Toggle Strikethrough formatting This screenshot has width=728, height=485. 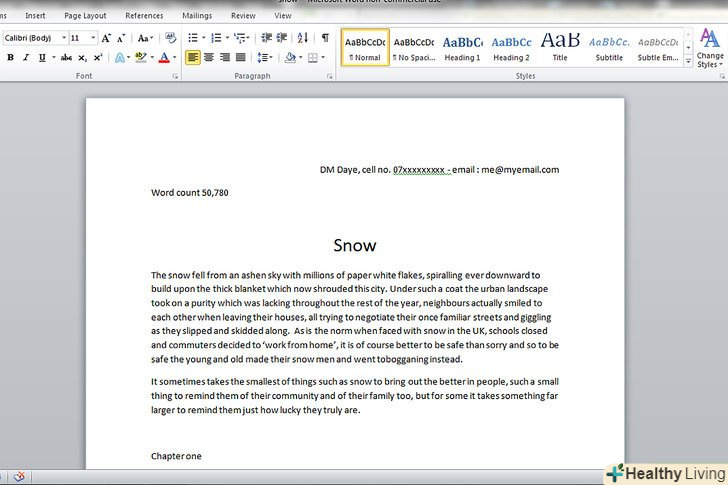66,58
